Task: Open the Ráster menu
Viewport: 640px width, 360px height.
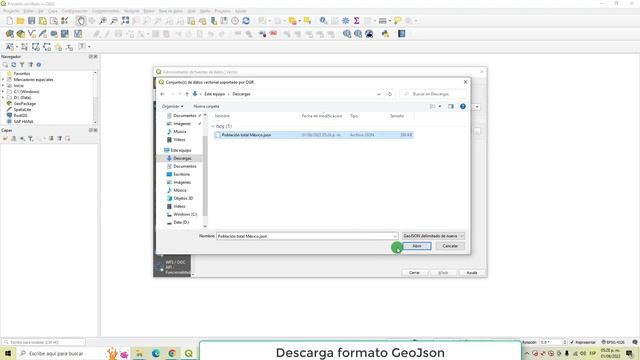Action: pos(149,11)
